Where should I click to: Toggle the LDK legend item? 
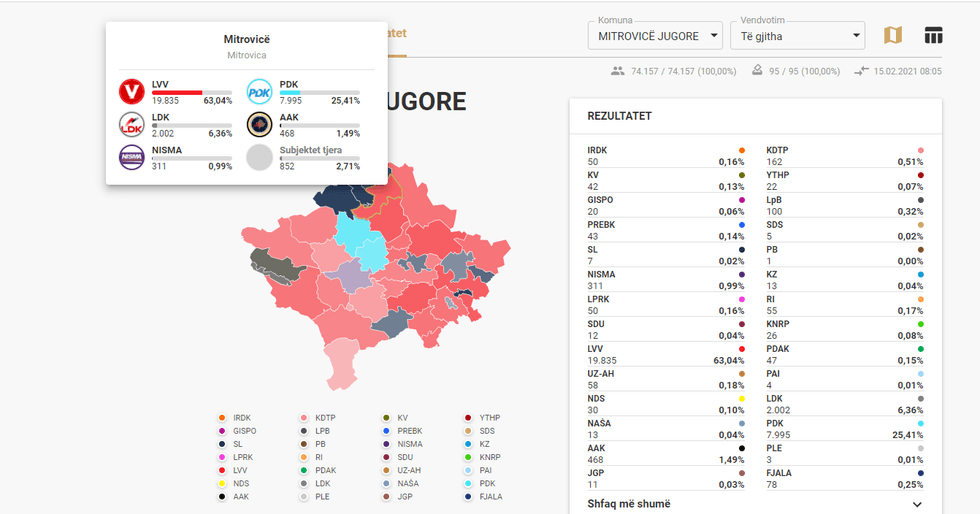point(322,483)
